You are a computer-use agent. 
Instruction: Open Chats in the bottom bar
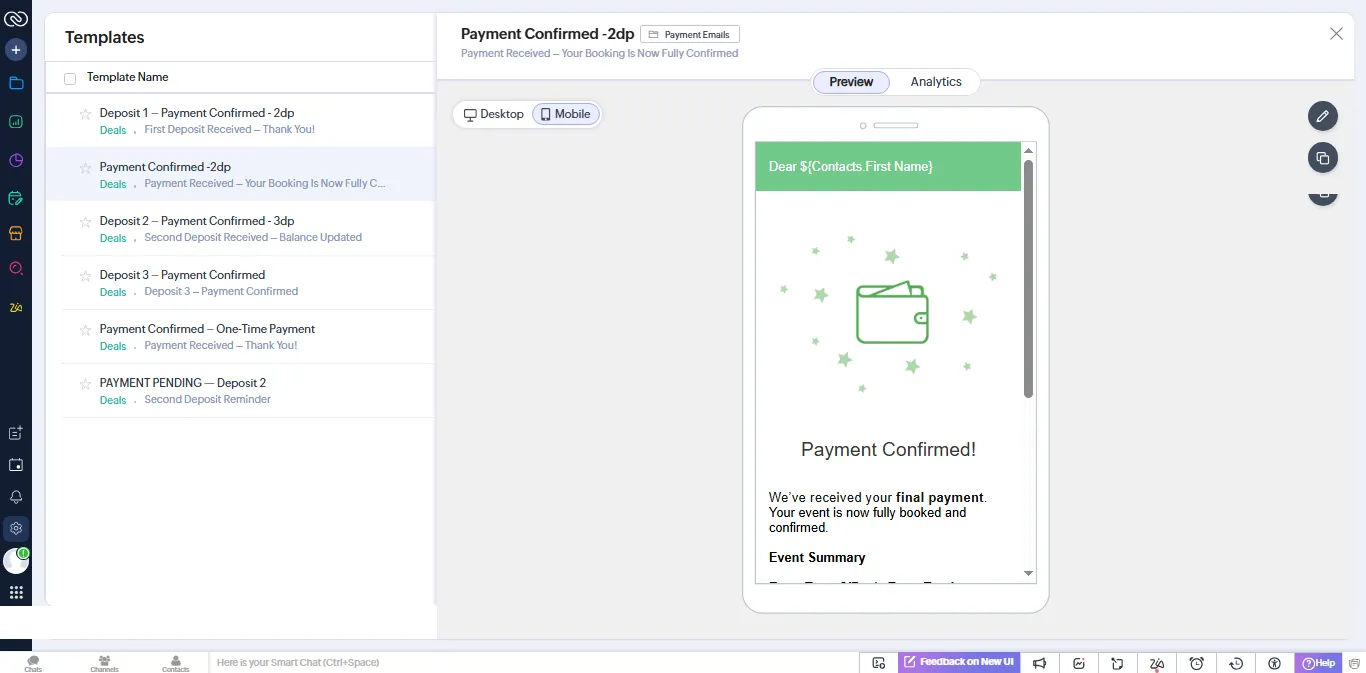[x=33, y=663]
